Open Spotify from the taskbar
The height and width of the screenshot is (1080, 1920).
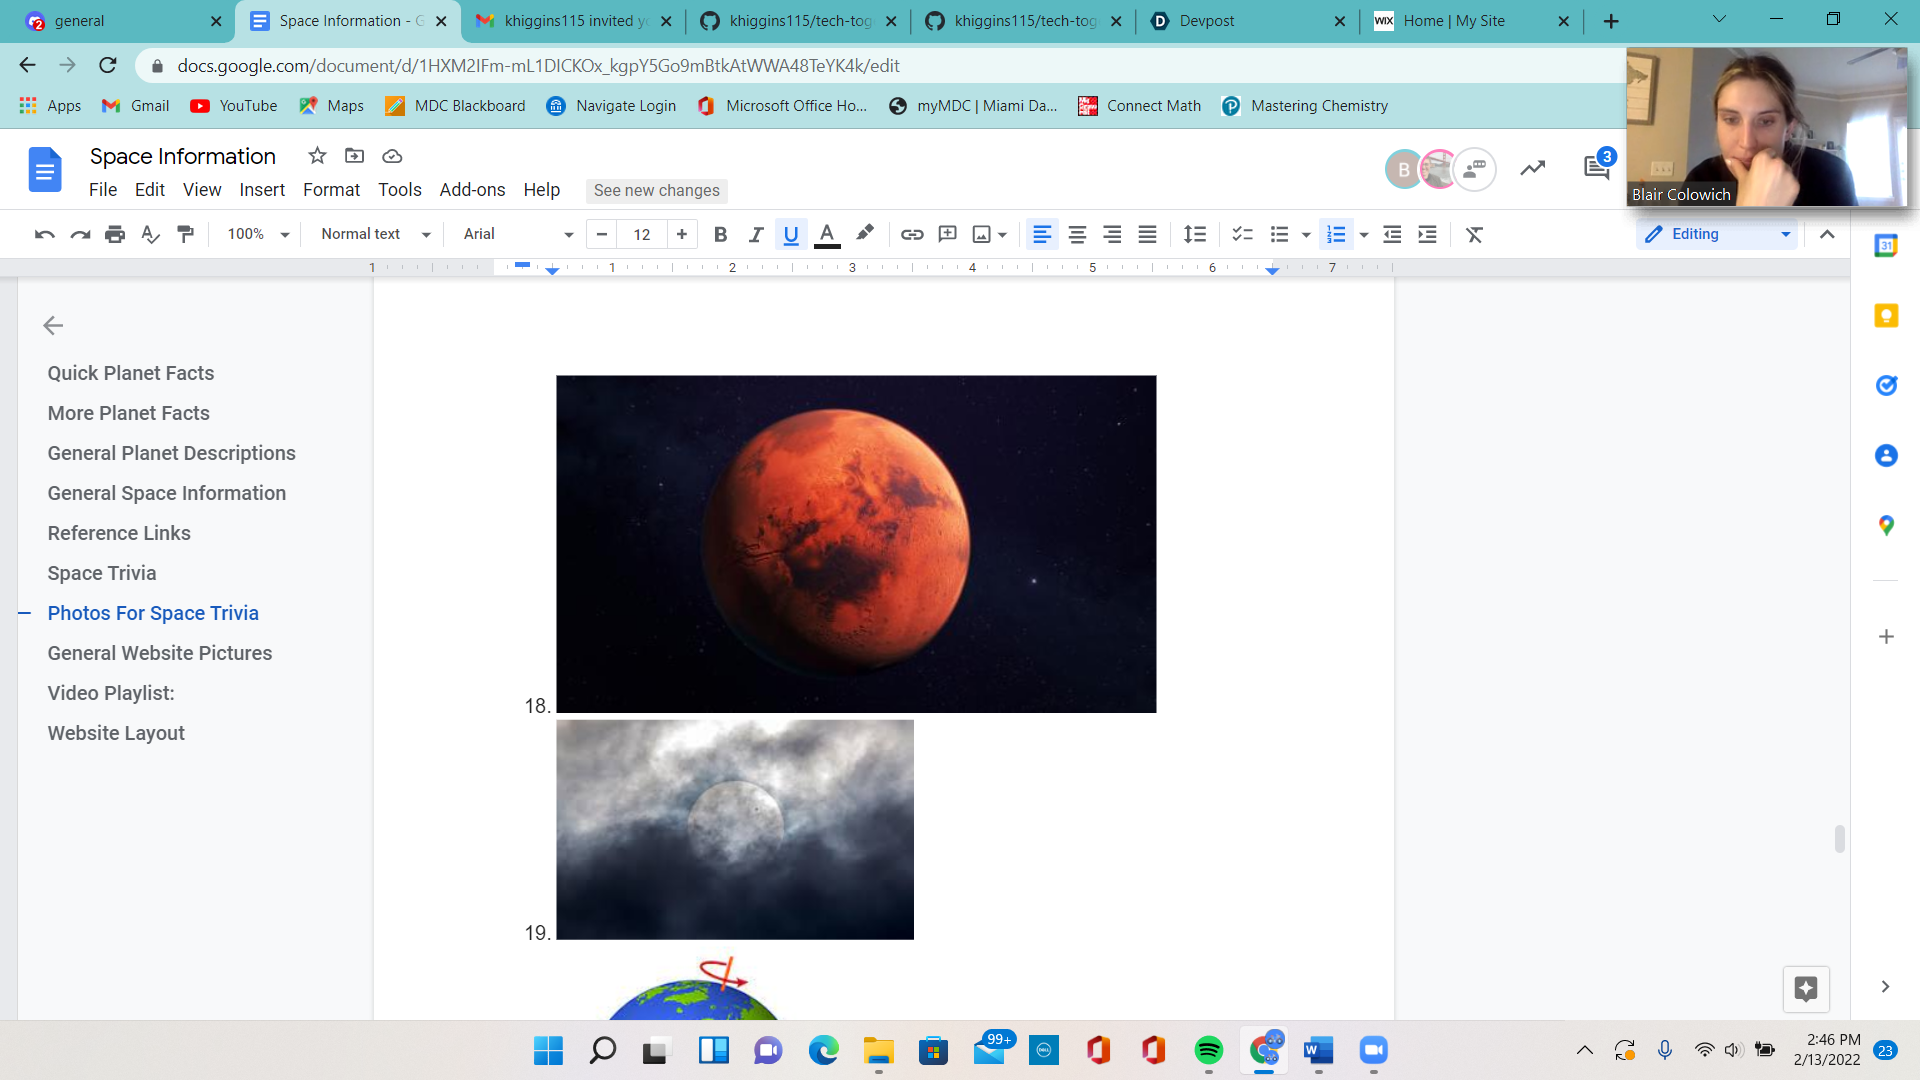point(1208,1050)
